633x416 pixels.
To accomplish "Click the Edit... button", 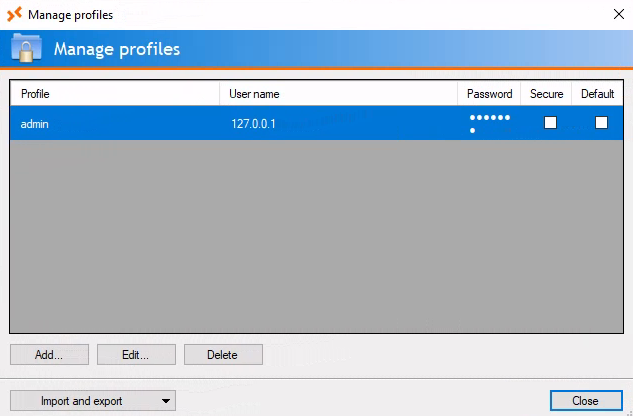I will point(136,355).
